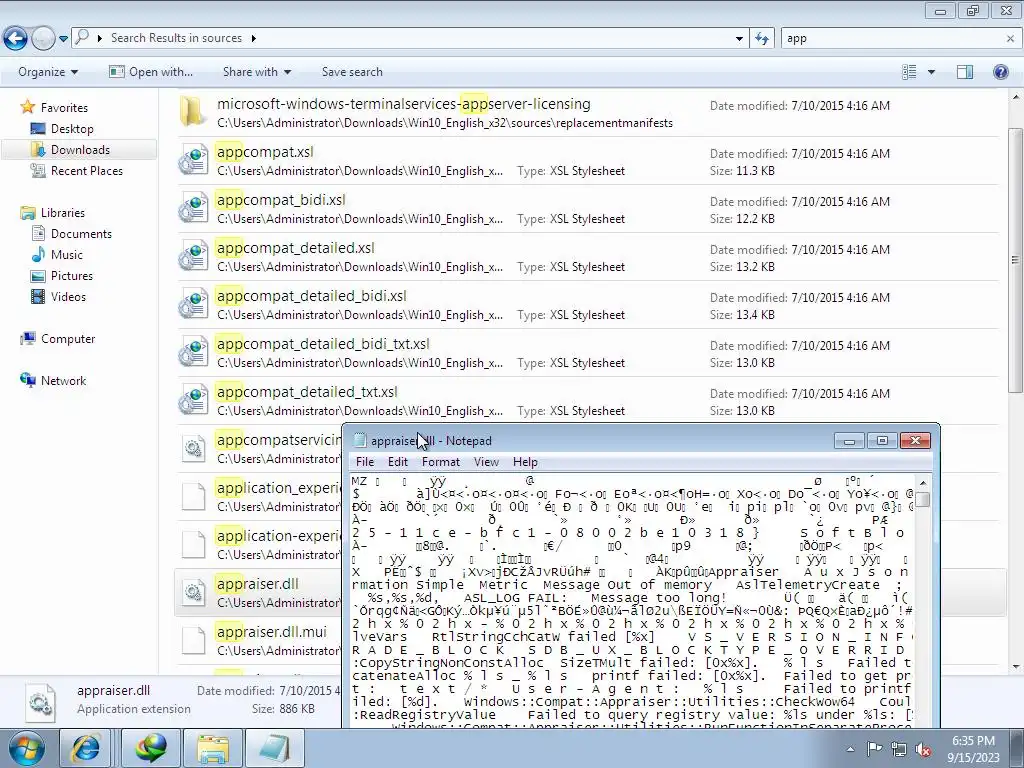Open the Notepad Edit menu
The image size is (1024, 768).
point(398,462)
